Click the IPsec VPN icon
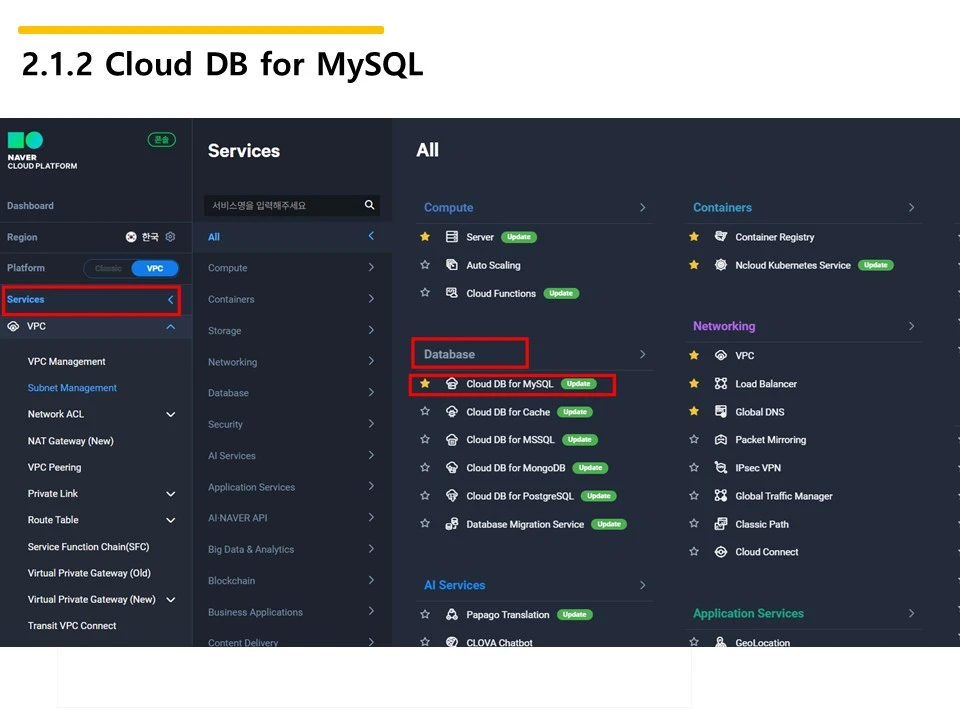 pyautogui.click(x=721, y=468)
